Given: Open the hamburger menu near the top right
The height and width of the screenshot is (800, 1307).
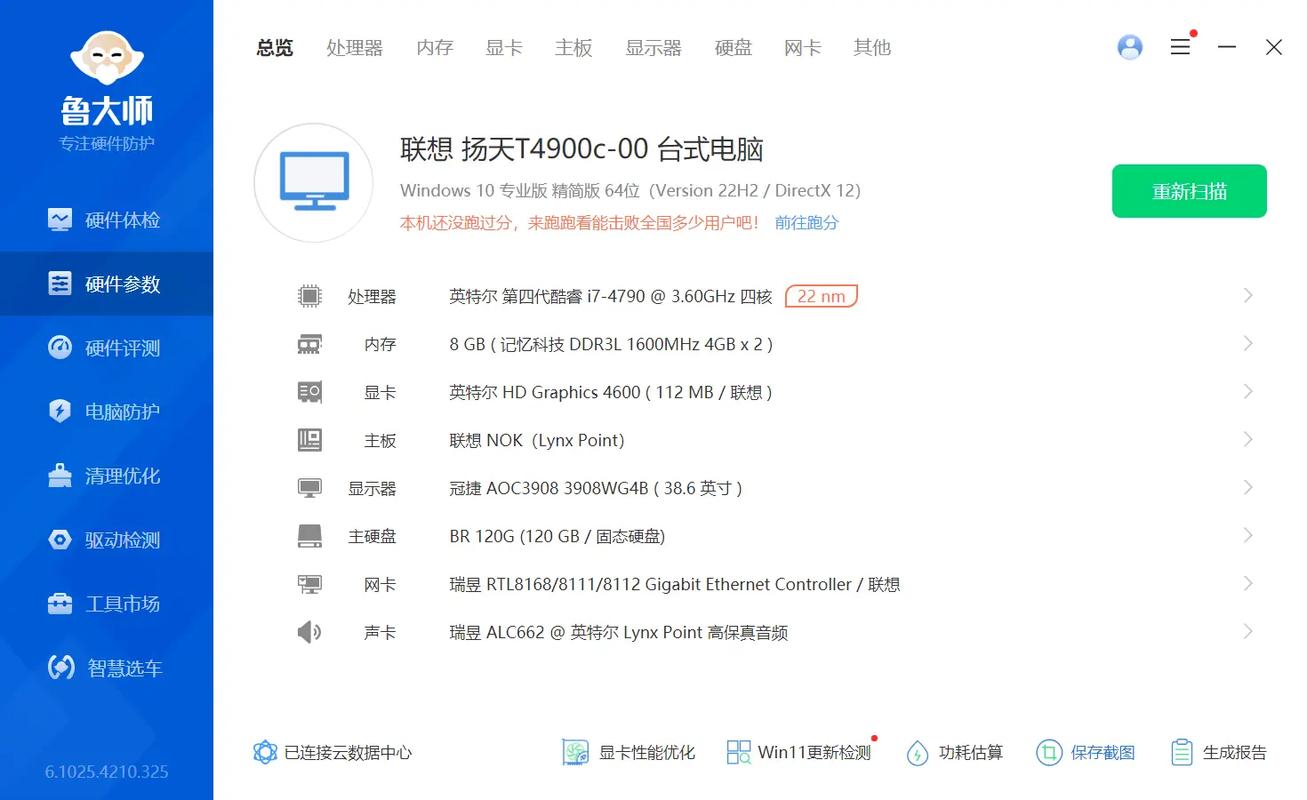Looking at the screenshot, I should coord(1180,46).
